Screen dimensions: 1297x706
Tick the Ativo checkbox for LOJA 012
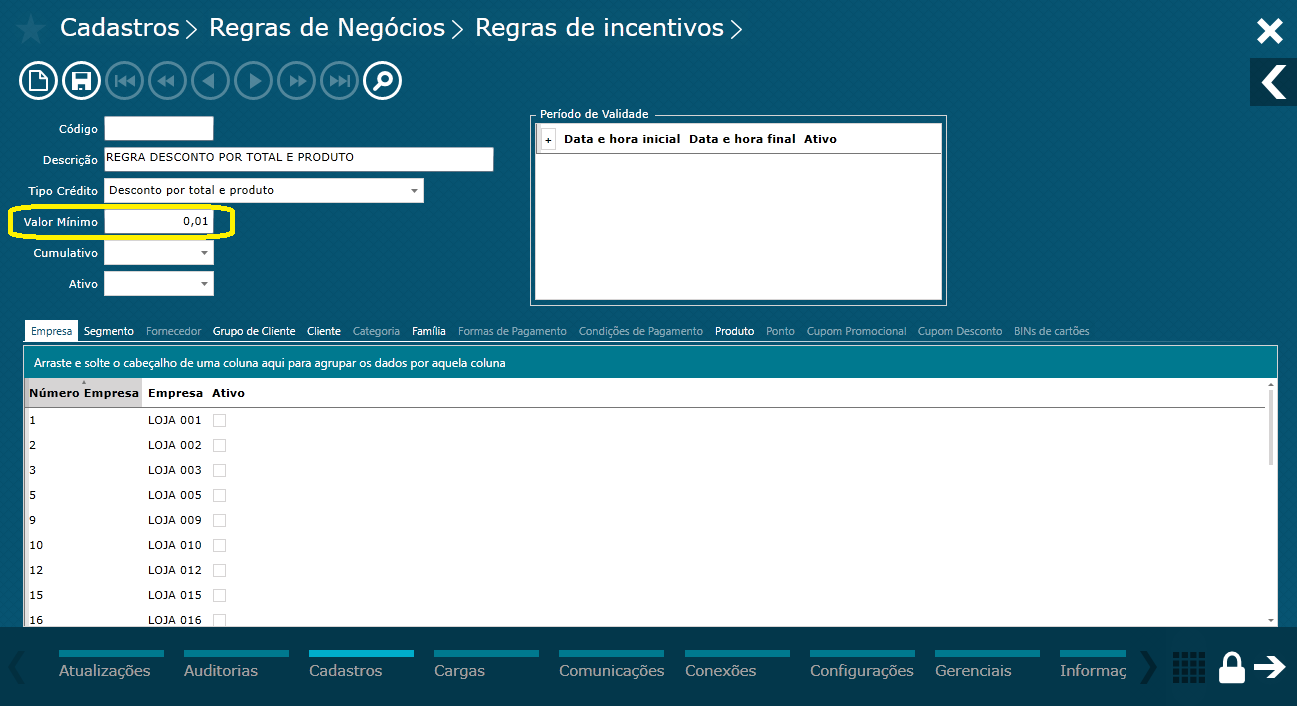219,570
